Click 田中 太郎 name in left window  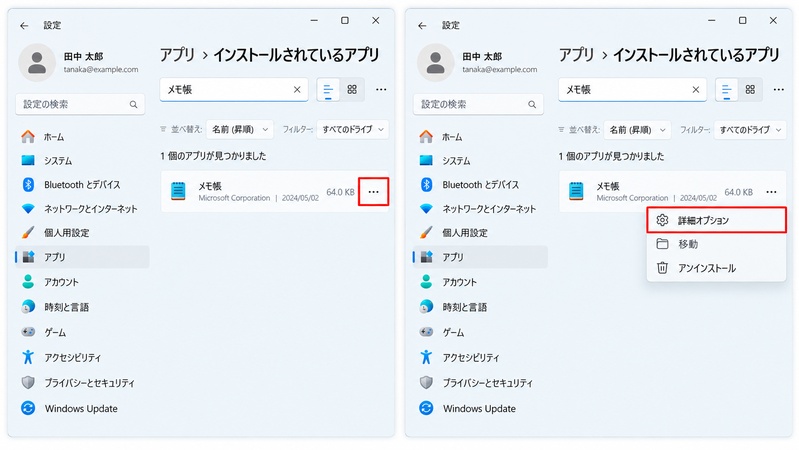click(84, 56)
